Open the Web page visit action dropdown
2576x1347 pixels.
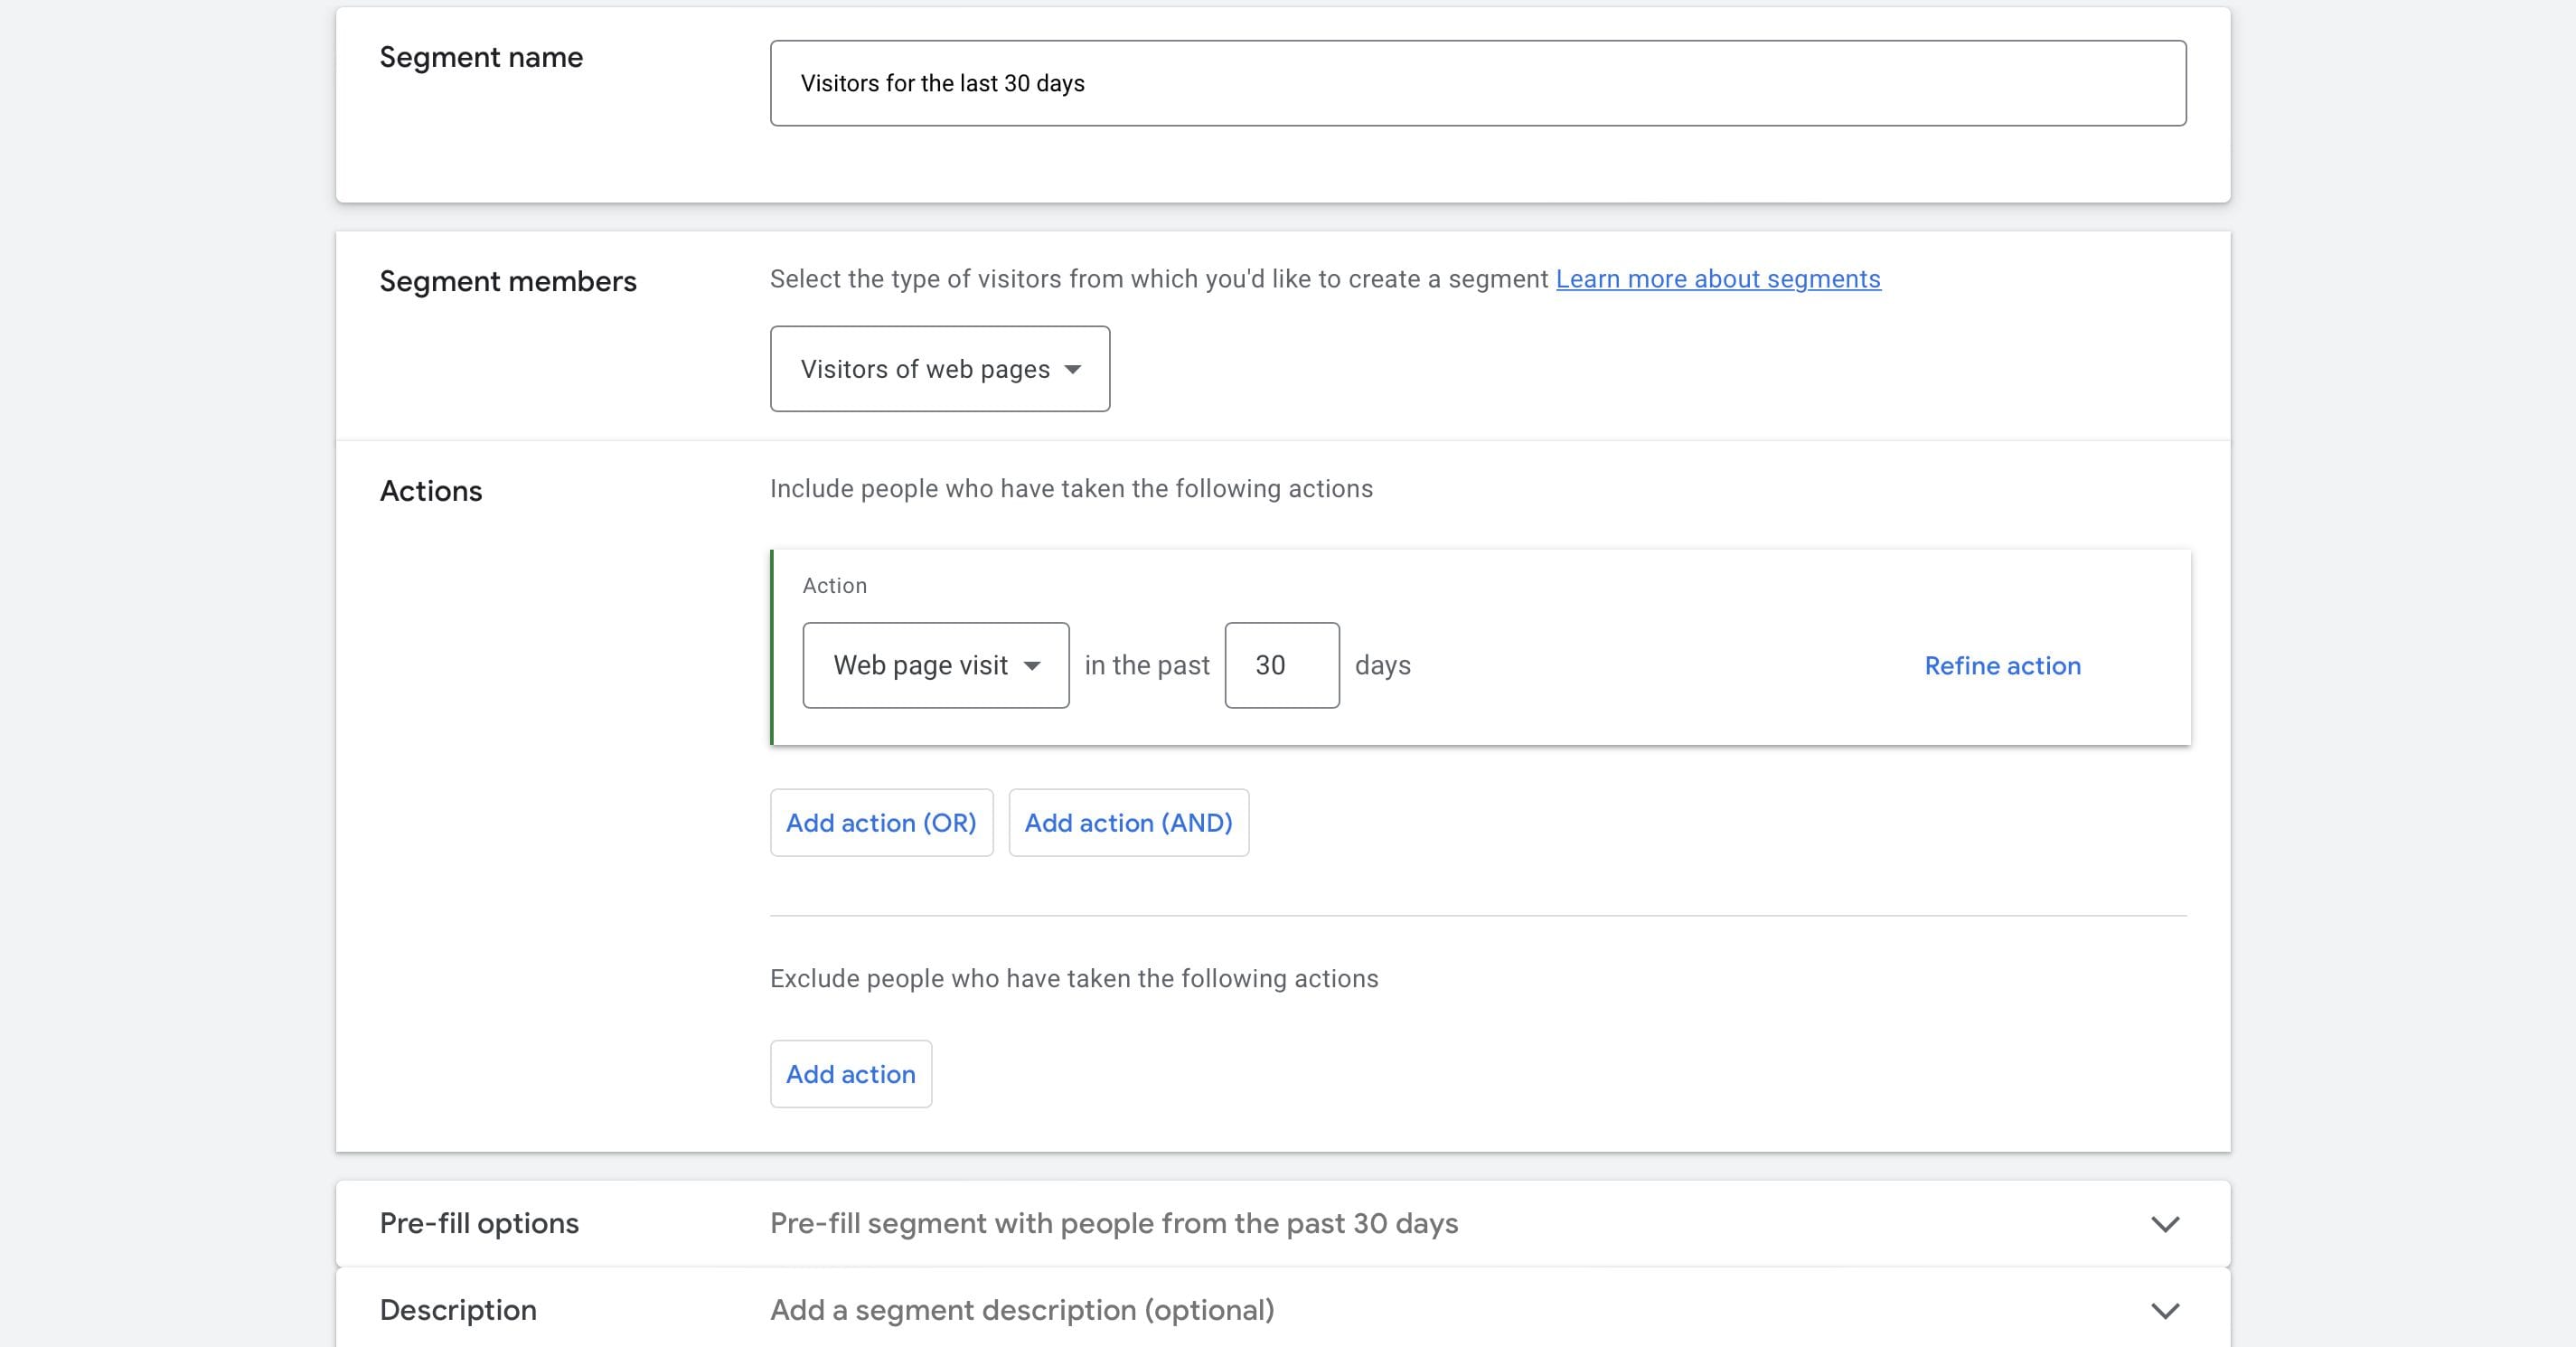coord(936,665)
